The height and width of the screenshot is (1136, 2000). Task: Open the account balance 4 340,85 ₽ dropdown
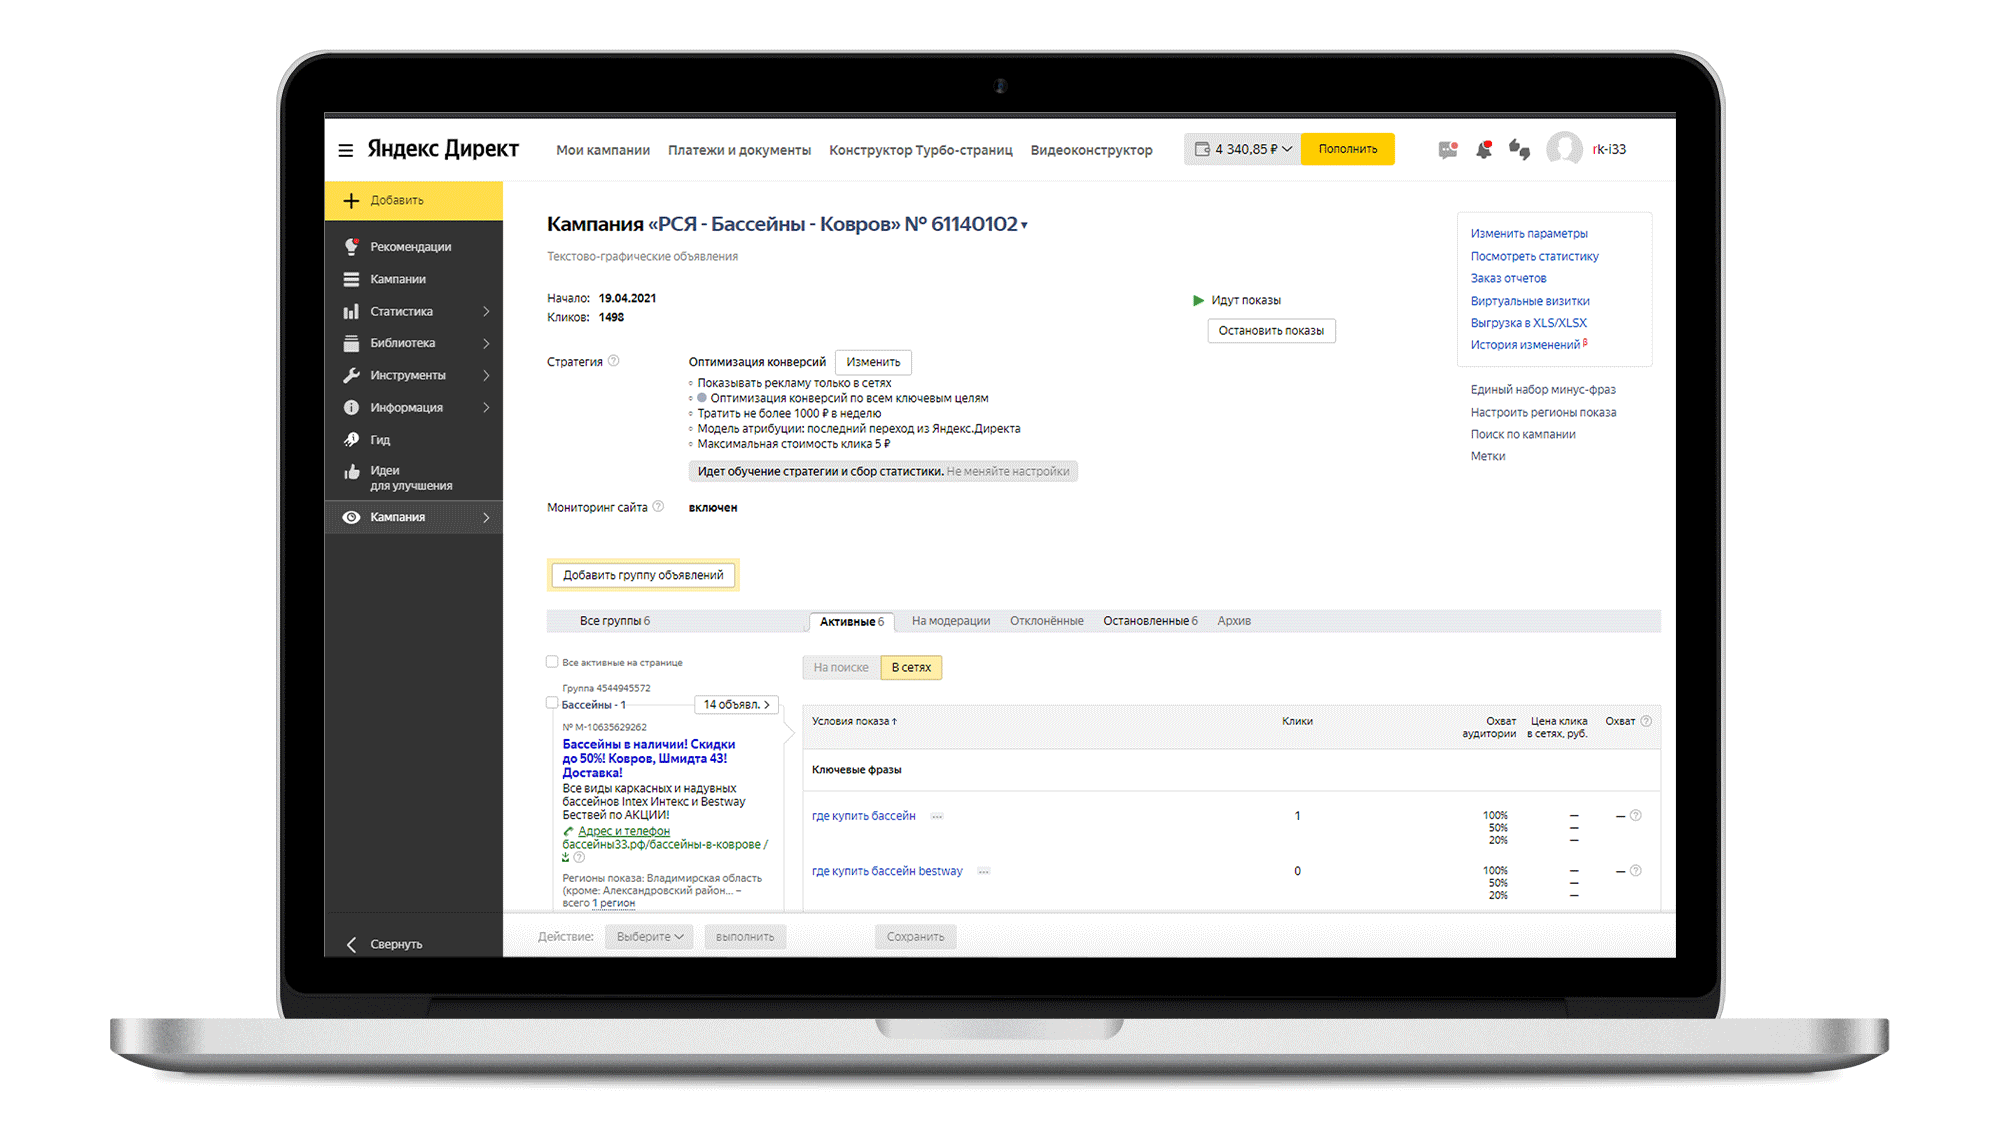(x=1243, y=149)
